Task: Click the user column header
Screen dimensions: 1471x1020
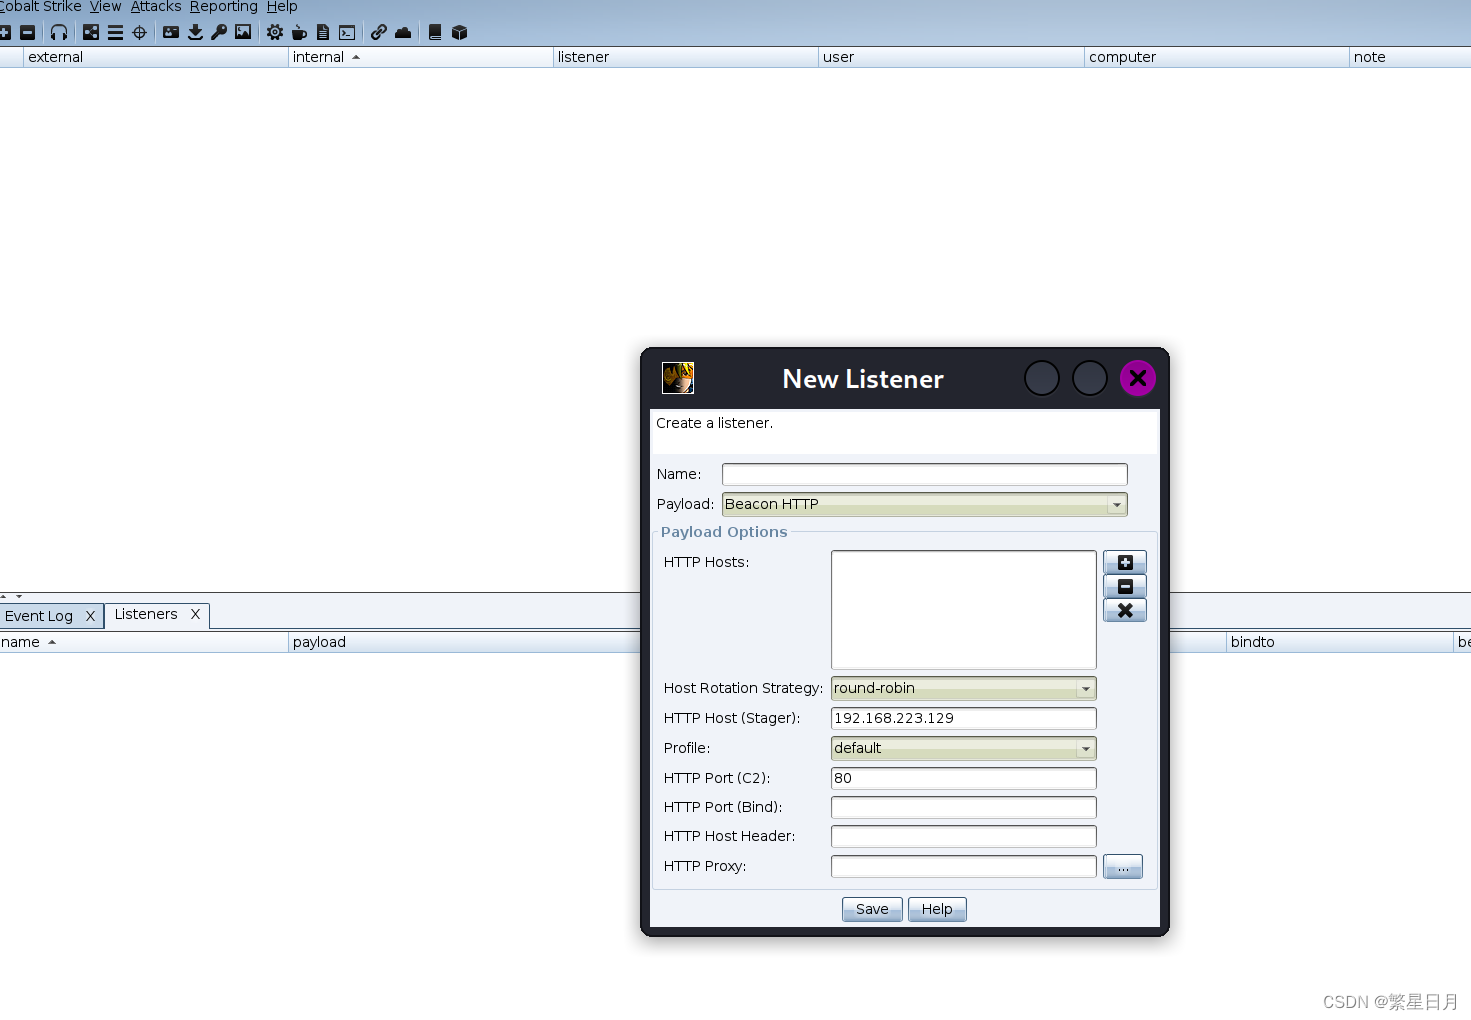Action: (951, 57)
